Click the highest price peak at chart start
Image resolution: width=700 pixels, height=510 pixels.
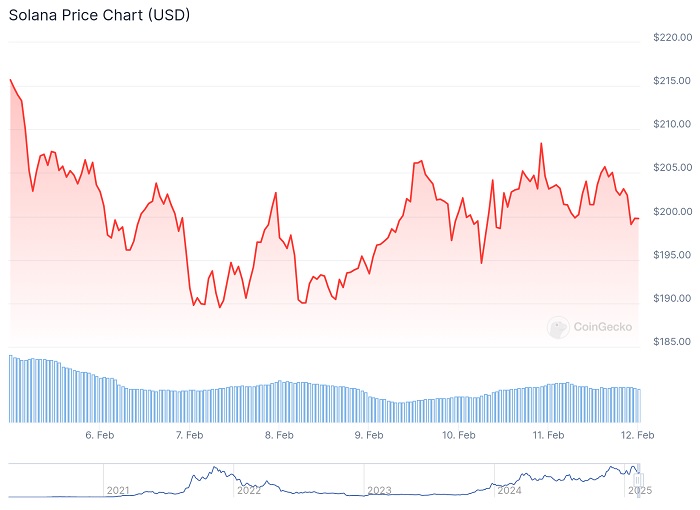(x=10, y=79)
